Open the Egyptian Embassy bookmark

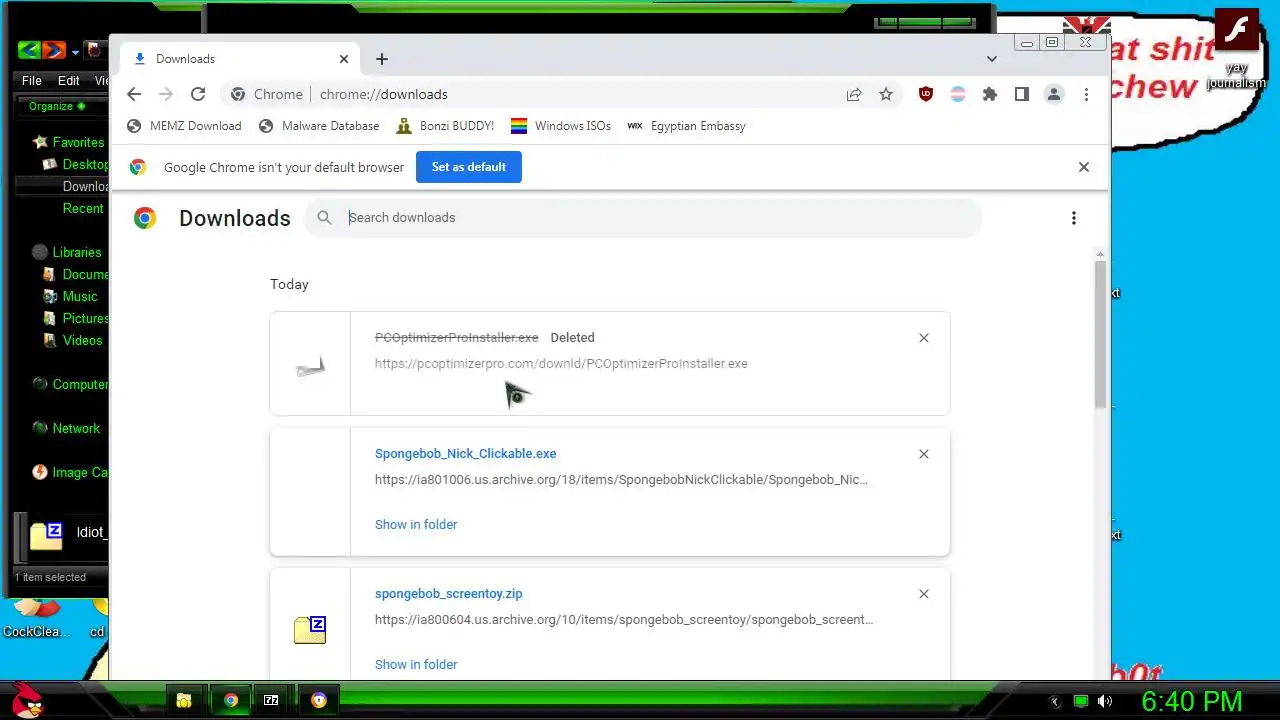(x=686, y=126)
